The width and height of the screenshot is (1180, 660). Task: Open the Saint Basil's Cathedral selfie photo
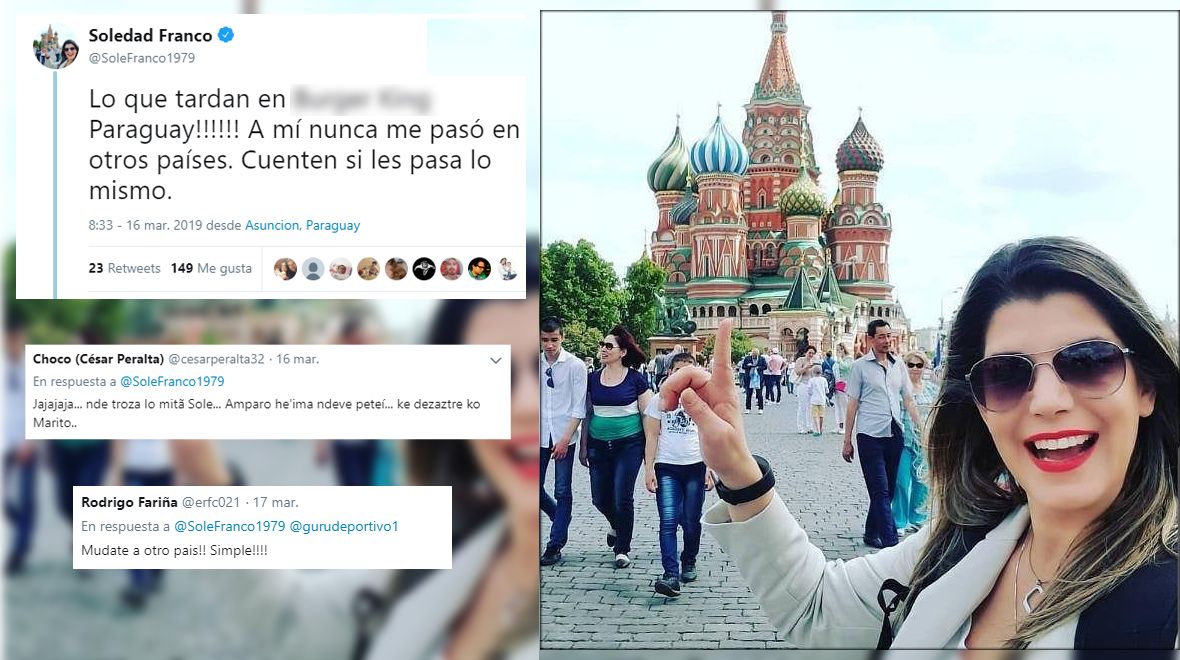(x=859, y=330)
